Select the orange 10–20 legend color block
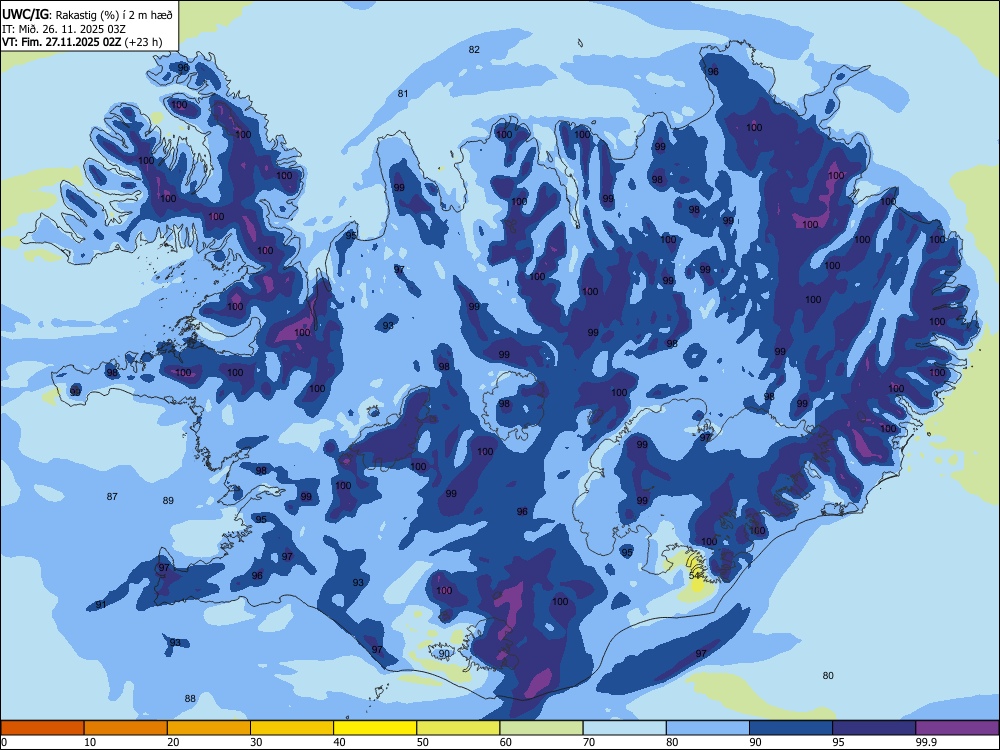 click(126, 728)
